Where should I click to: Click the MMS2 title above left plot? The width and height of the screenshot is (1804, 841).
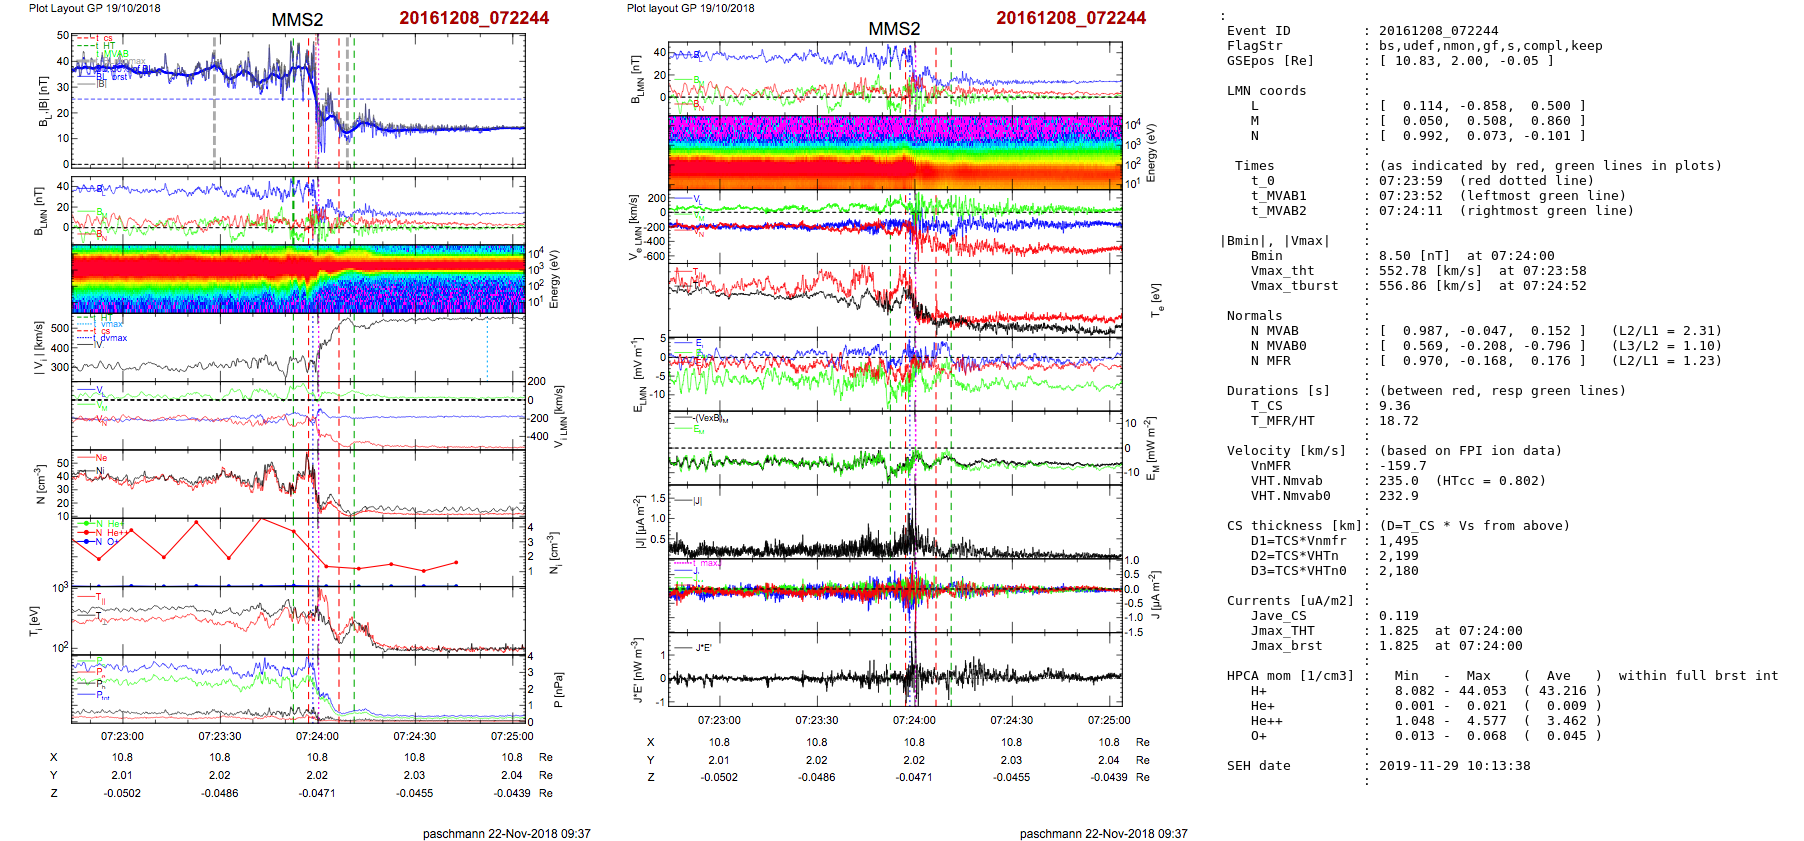point(297,20)
